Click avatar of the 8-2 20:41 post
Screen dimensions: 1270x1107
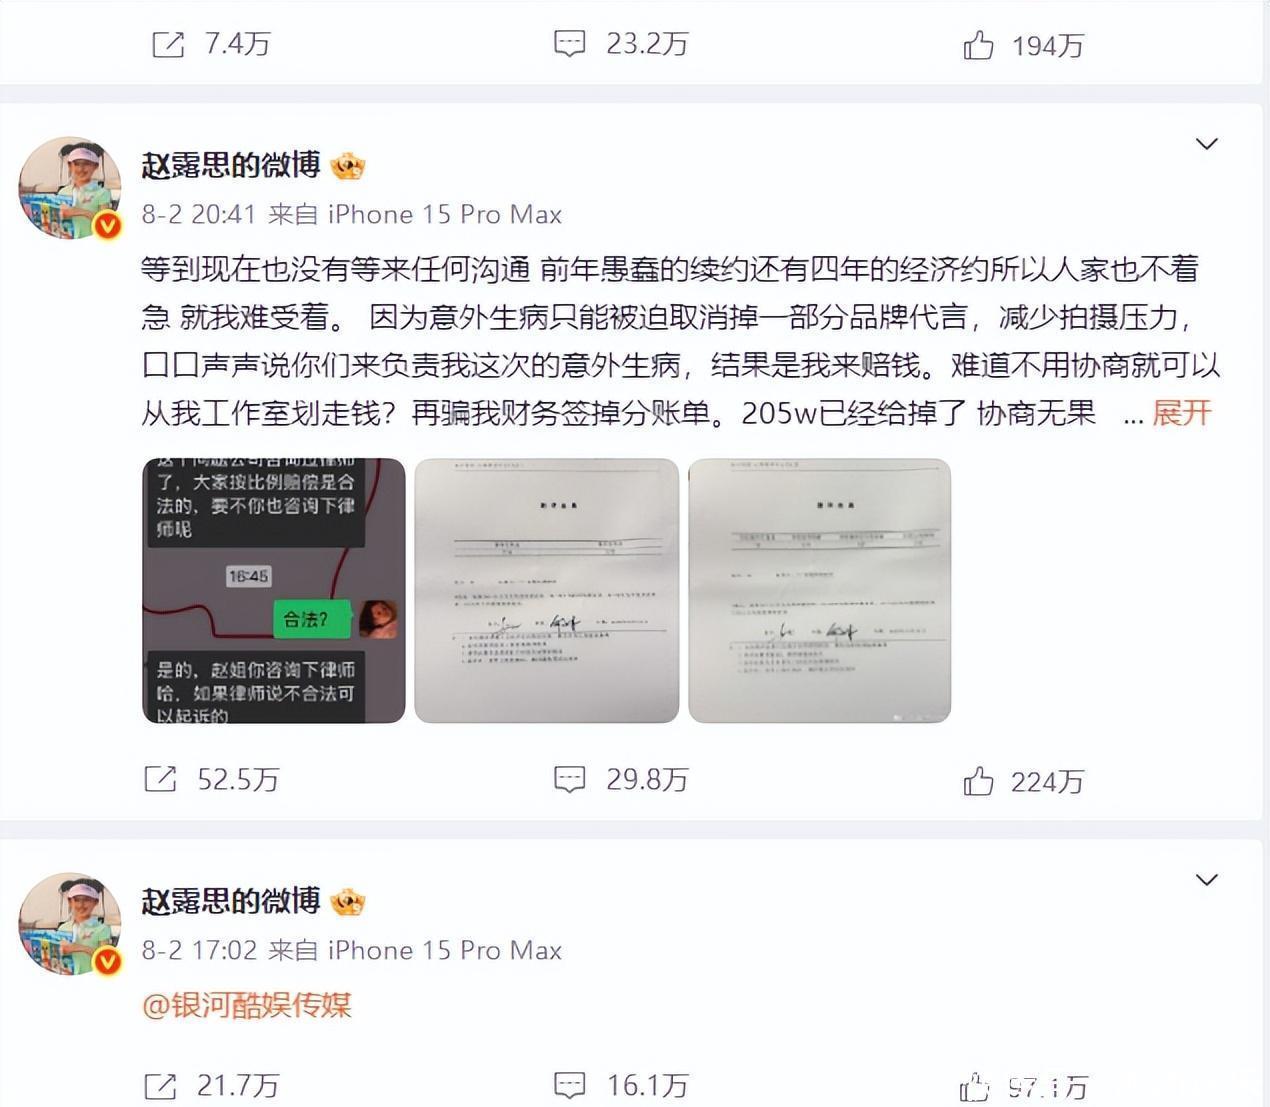[70, 188]
